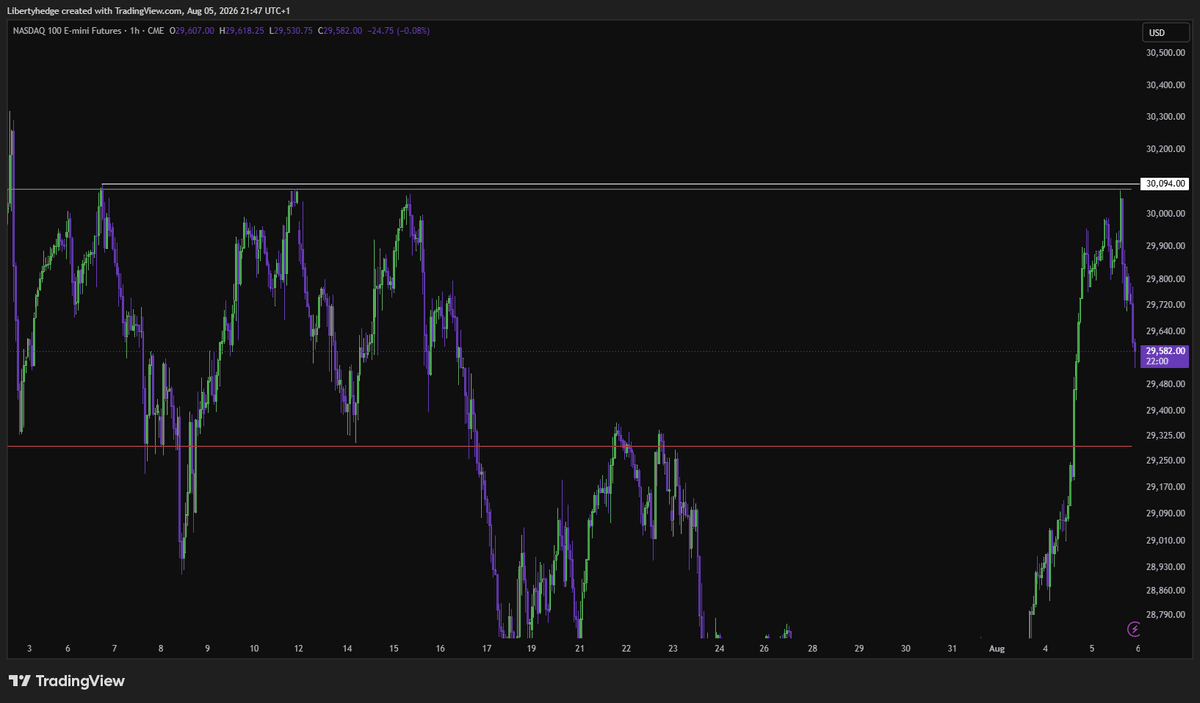Image resolution: width=1200 pixels, height=703 pixels.
Task: Click the 29,010.00 price axis label
Action: click(1166, 541)
